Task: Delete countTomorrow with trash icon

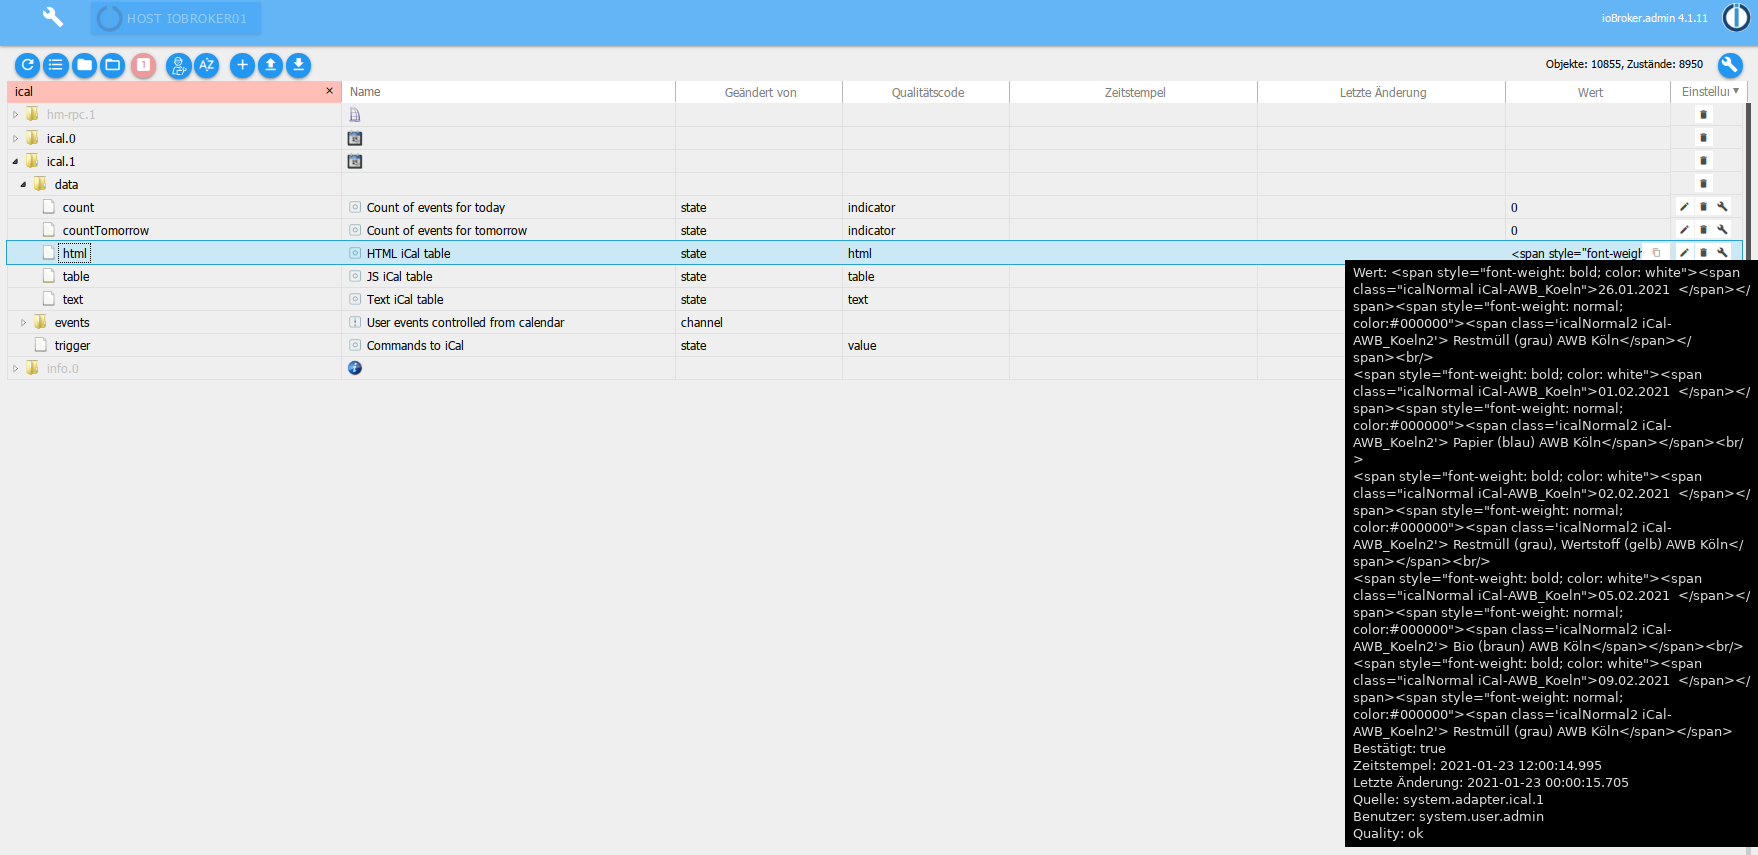Action: (1704, 230)
